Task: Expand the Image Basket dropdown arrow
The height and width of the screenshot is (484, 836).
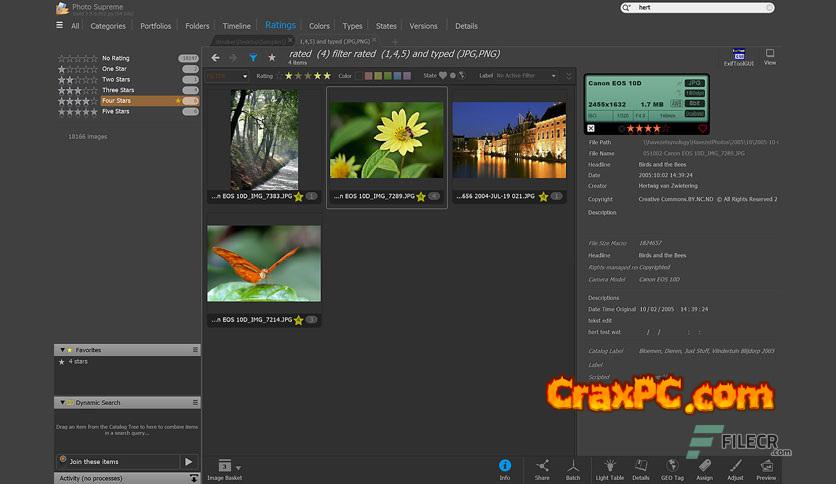Action: point(238,467)
